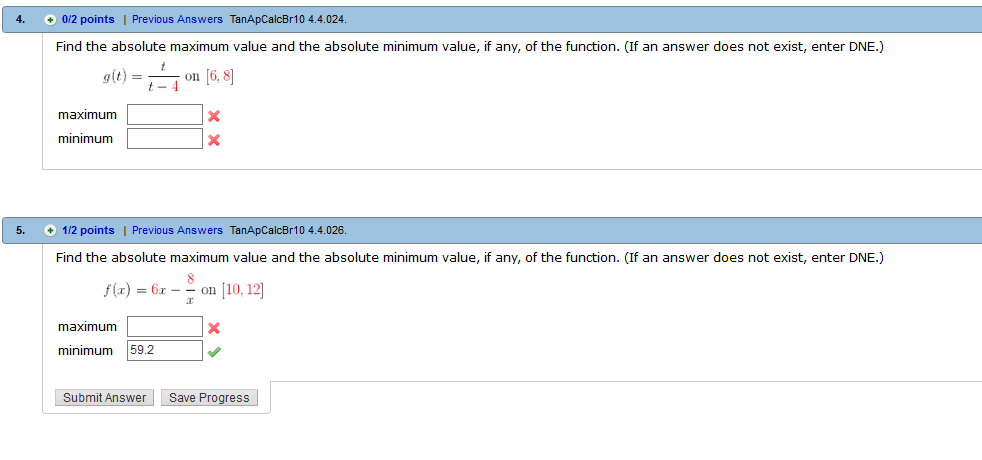Viewport: 982px width, 460px height.
Task: Click the question 5 header bar
Action: (x=492, y=230)
